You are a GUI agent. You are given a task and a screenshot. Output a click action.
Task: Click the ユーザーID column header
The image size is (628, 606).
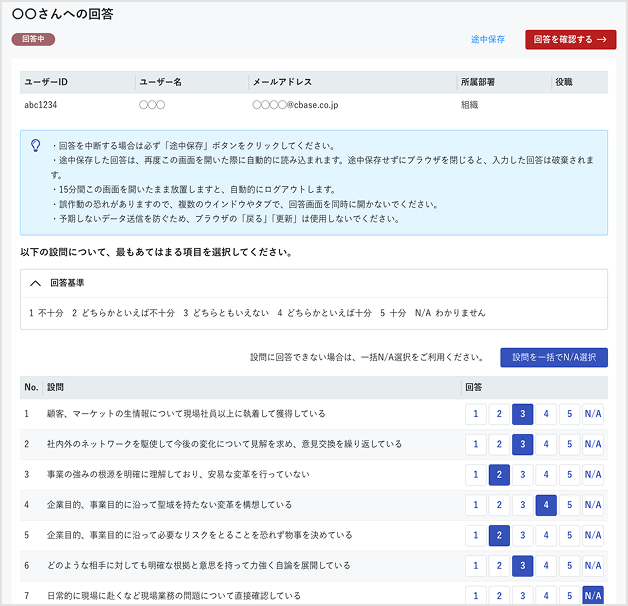coord(46,82)
